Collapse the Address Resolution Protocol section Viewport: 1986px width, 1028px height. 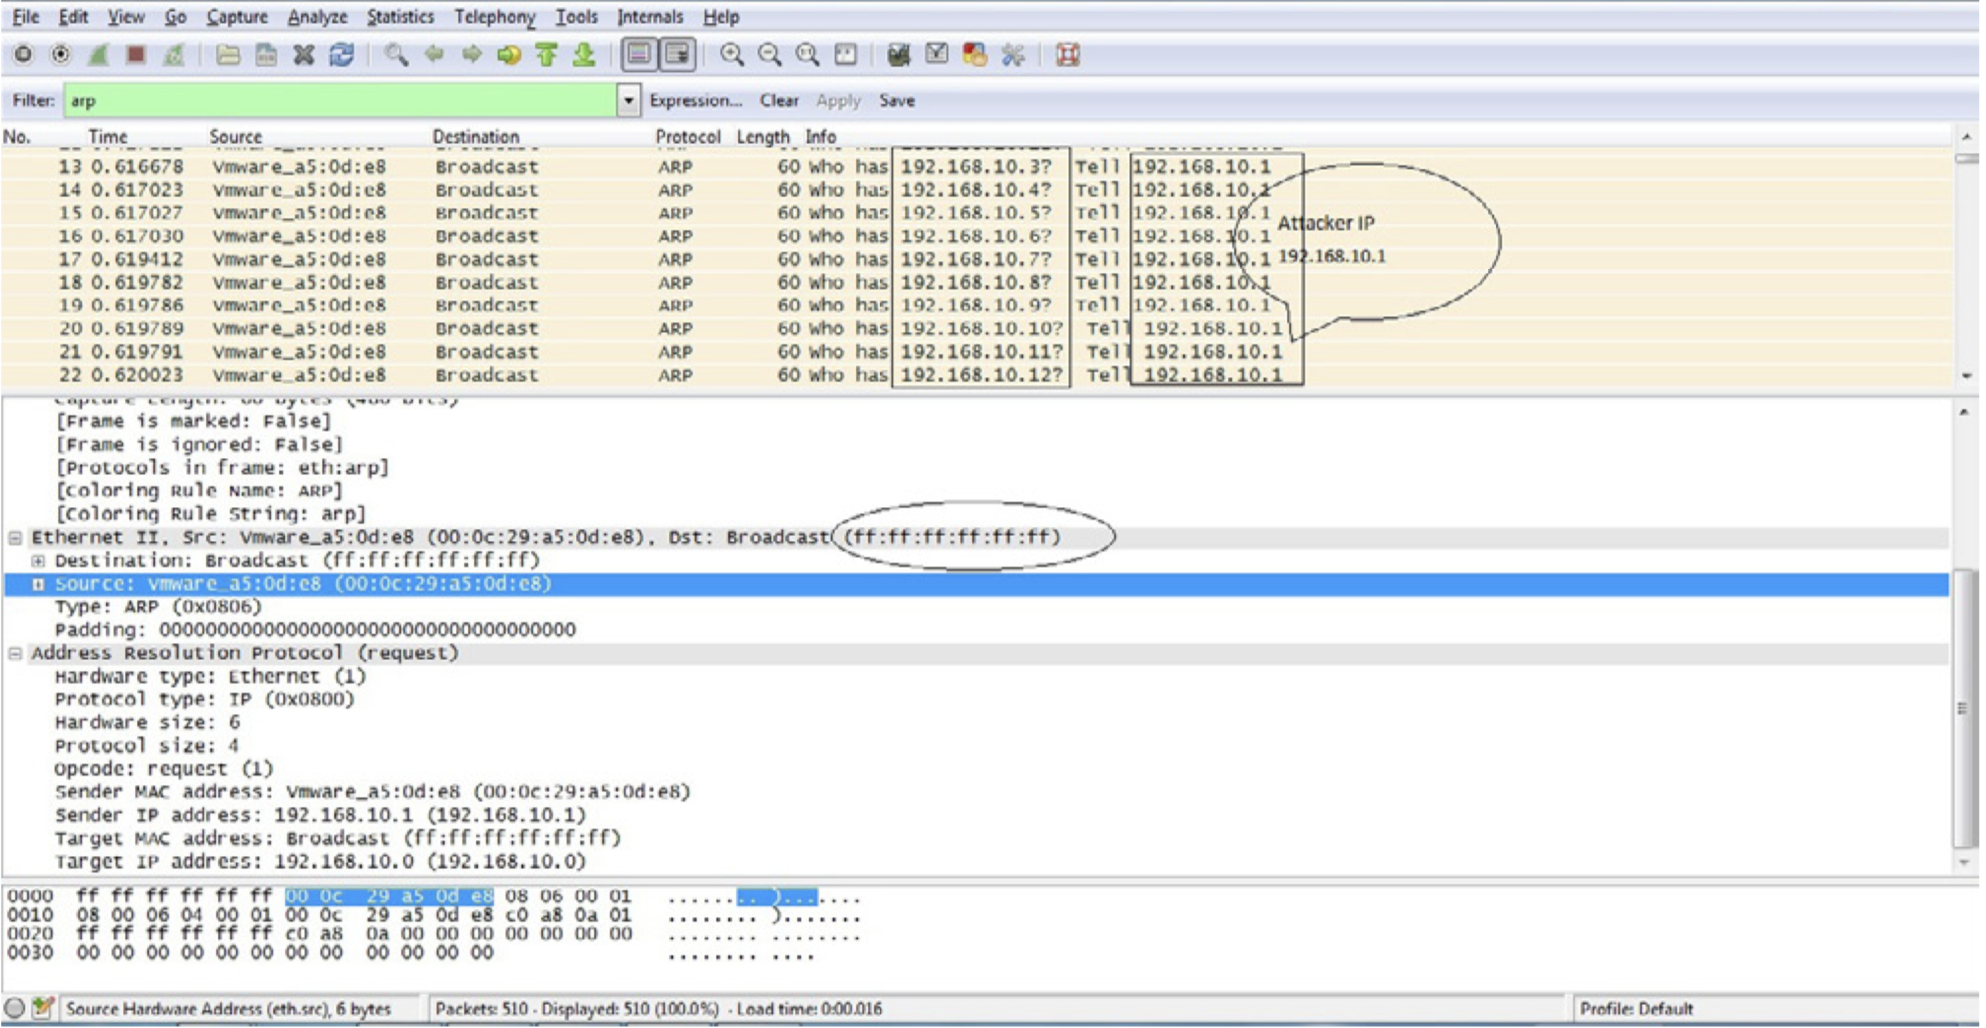(15, 654)
